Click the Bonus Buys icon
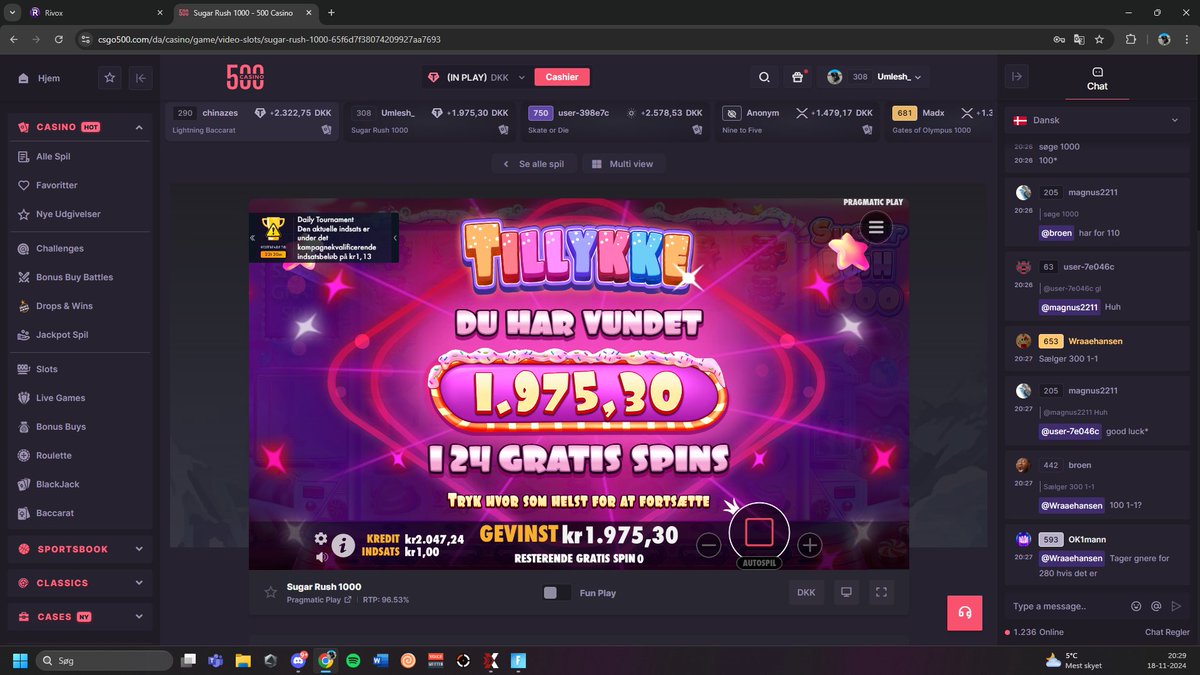 [25, 427]
